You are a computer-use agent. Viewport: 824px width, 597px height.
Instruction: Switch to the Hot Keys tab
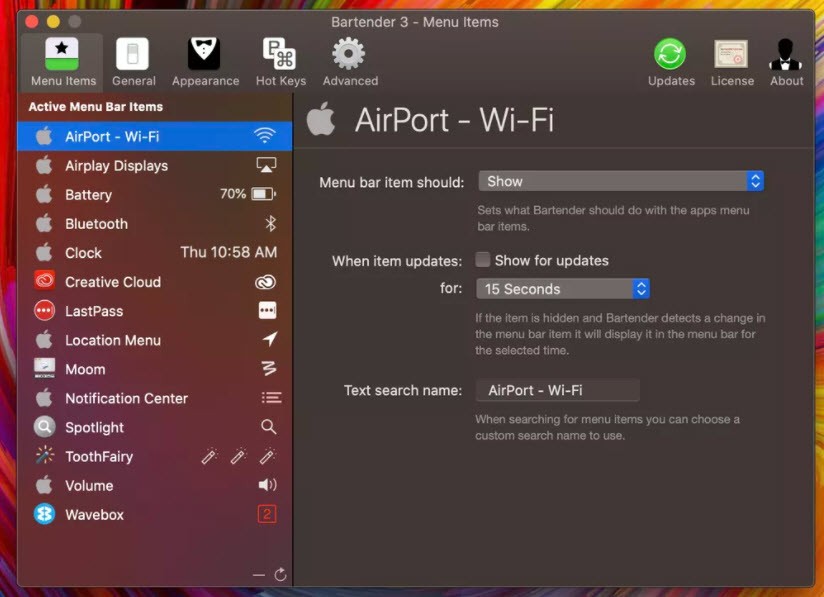tap(280, 62)
